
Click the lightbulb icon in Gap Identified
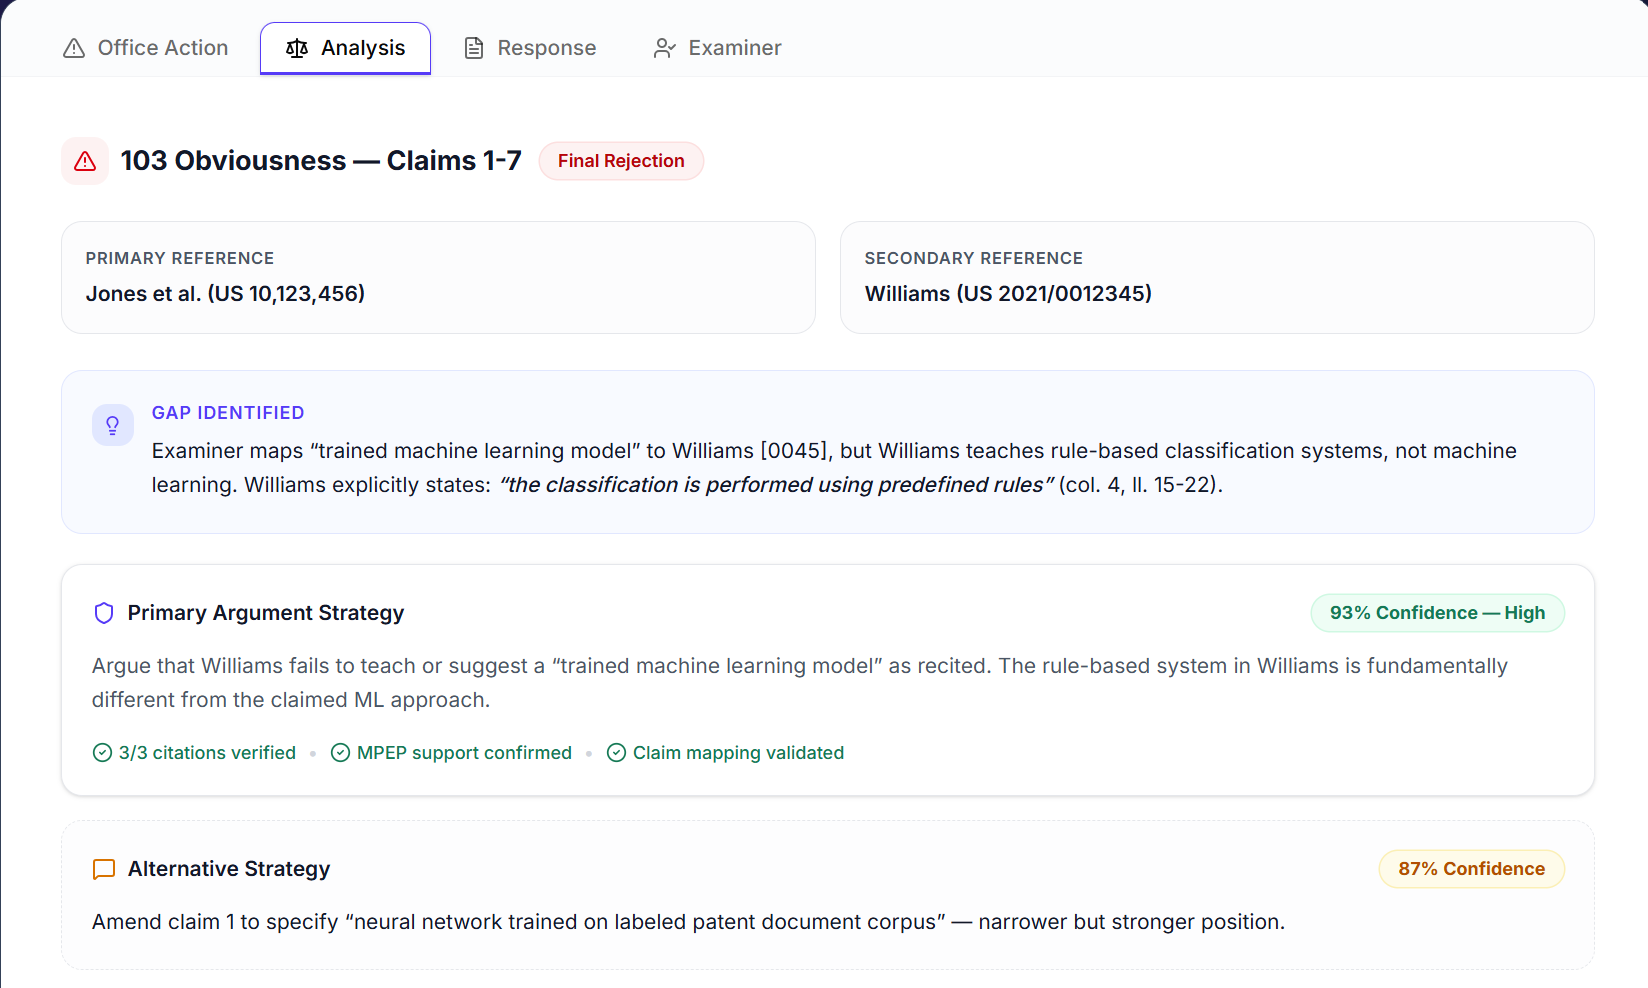click(x=113, y=425)
